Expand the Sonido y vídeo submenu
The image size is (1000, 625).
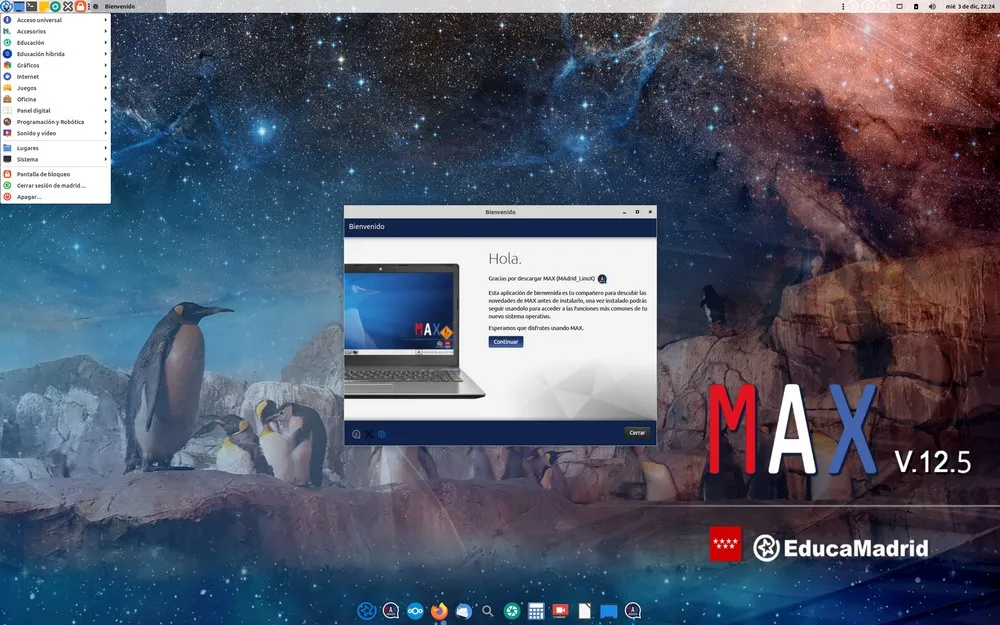click(45, 132)
